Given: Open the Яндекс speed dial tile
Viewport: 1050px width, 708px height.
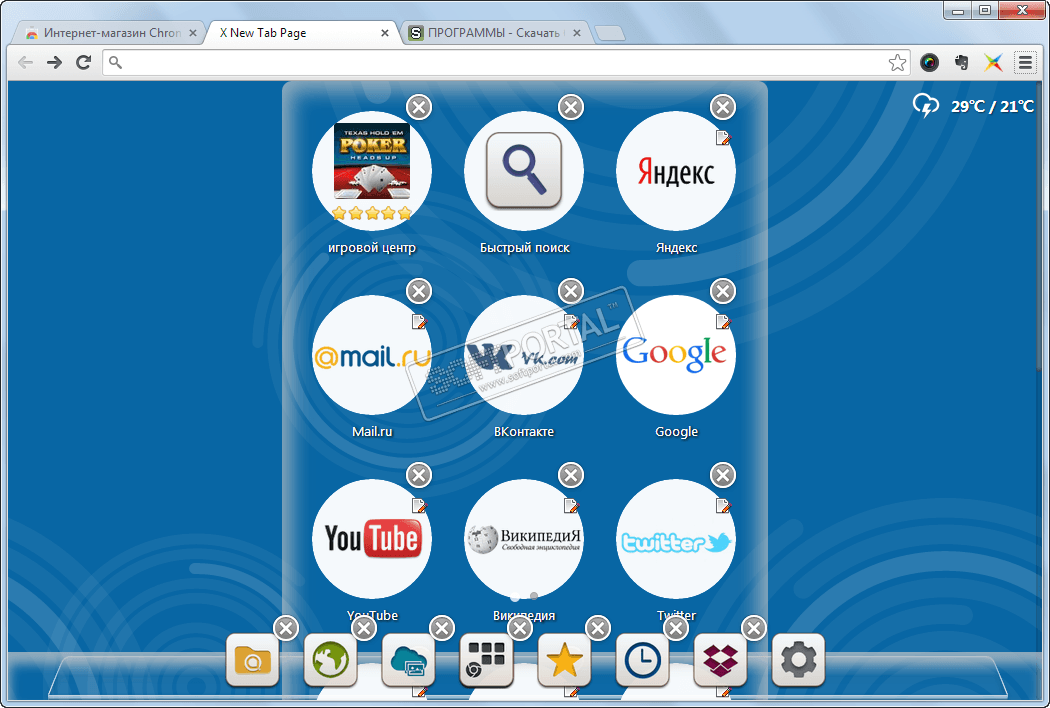Looking at the screenshot, I should coord(676,171).
